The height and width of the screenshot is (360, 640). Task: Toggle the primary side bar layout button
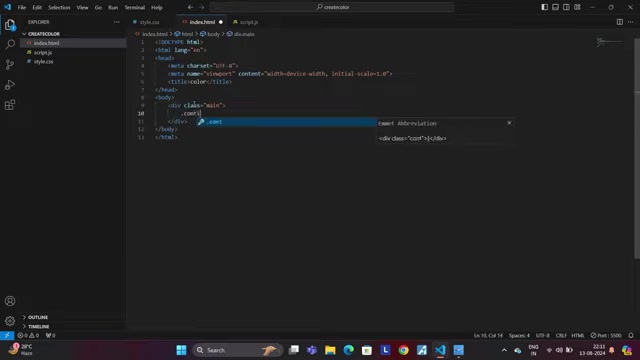544,7
